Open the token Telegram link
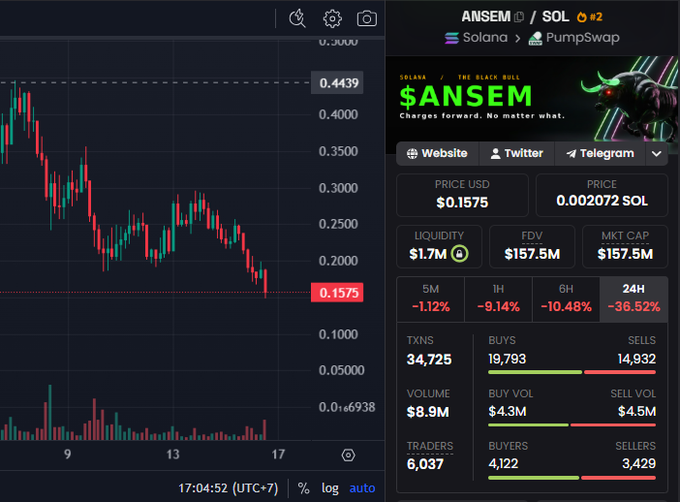Image resolution: width=680 pixels, height=502 pixels. pos(600,153)
